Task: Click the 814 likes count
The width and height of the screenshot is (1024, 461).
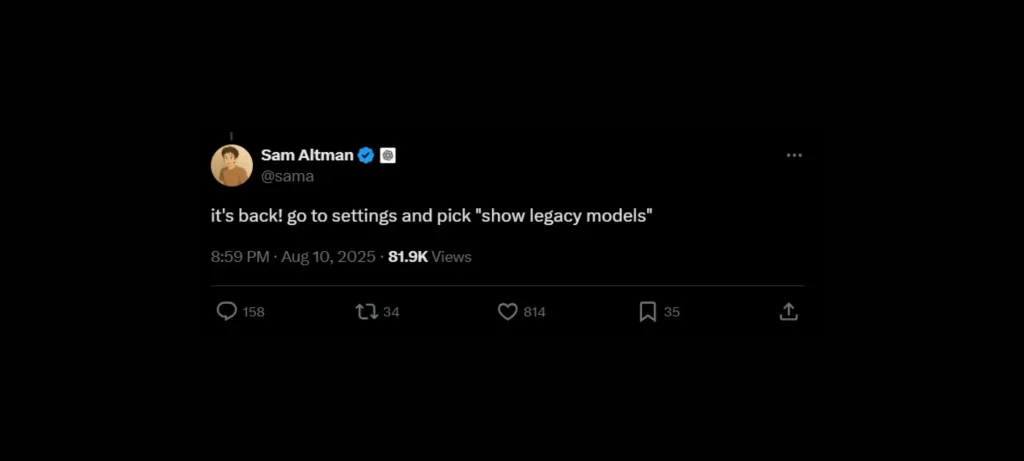Action: coord(535,312)
